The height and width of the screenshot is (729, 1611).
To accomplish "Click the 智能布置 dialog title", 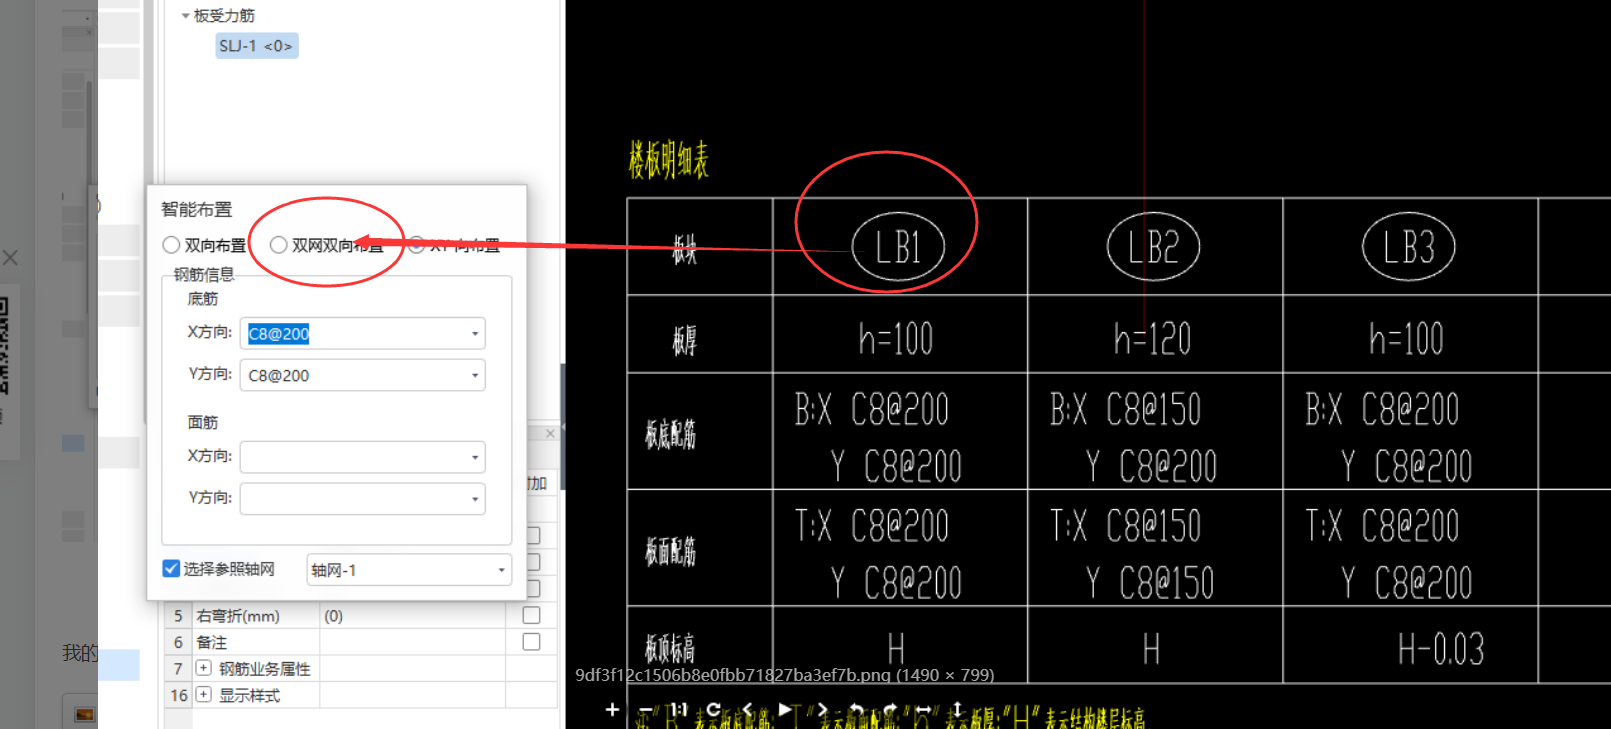I will [x=196, y=210].
